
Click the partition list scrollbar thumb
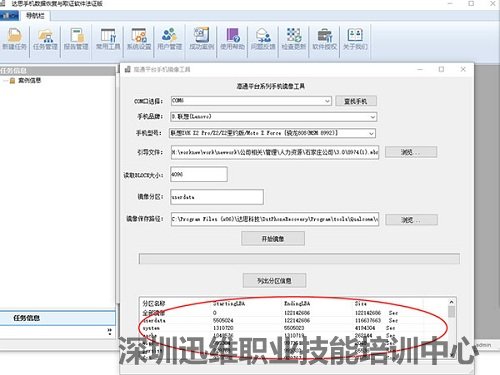[x=451, y=312]
